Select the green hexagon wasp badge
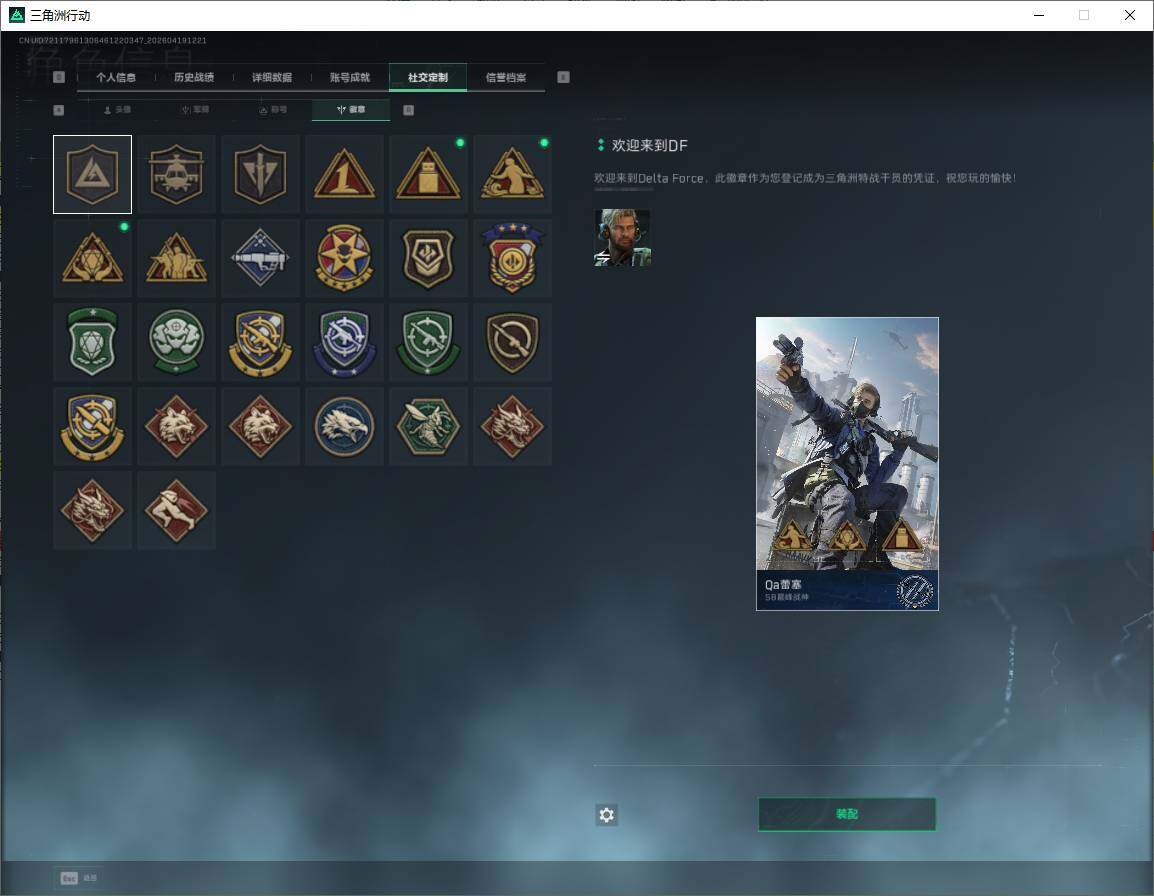 [x=428, y=426]
